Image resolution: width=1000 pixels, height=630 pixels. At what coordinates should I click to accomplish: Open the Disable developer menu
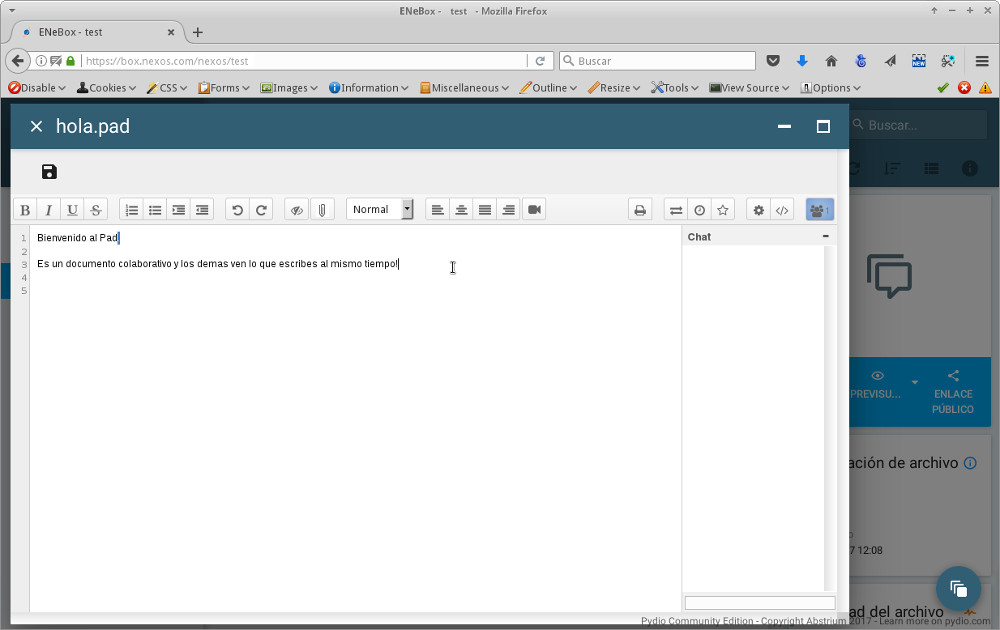[37, 87]
